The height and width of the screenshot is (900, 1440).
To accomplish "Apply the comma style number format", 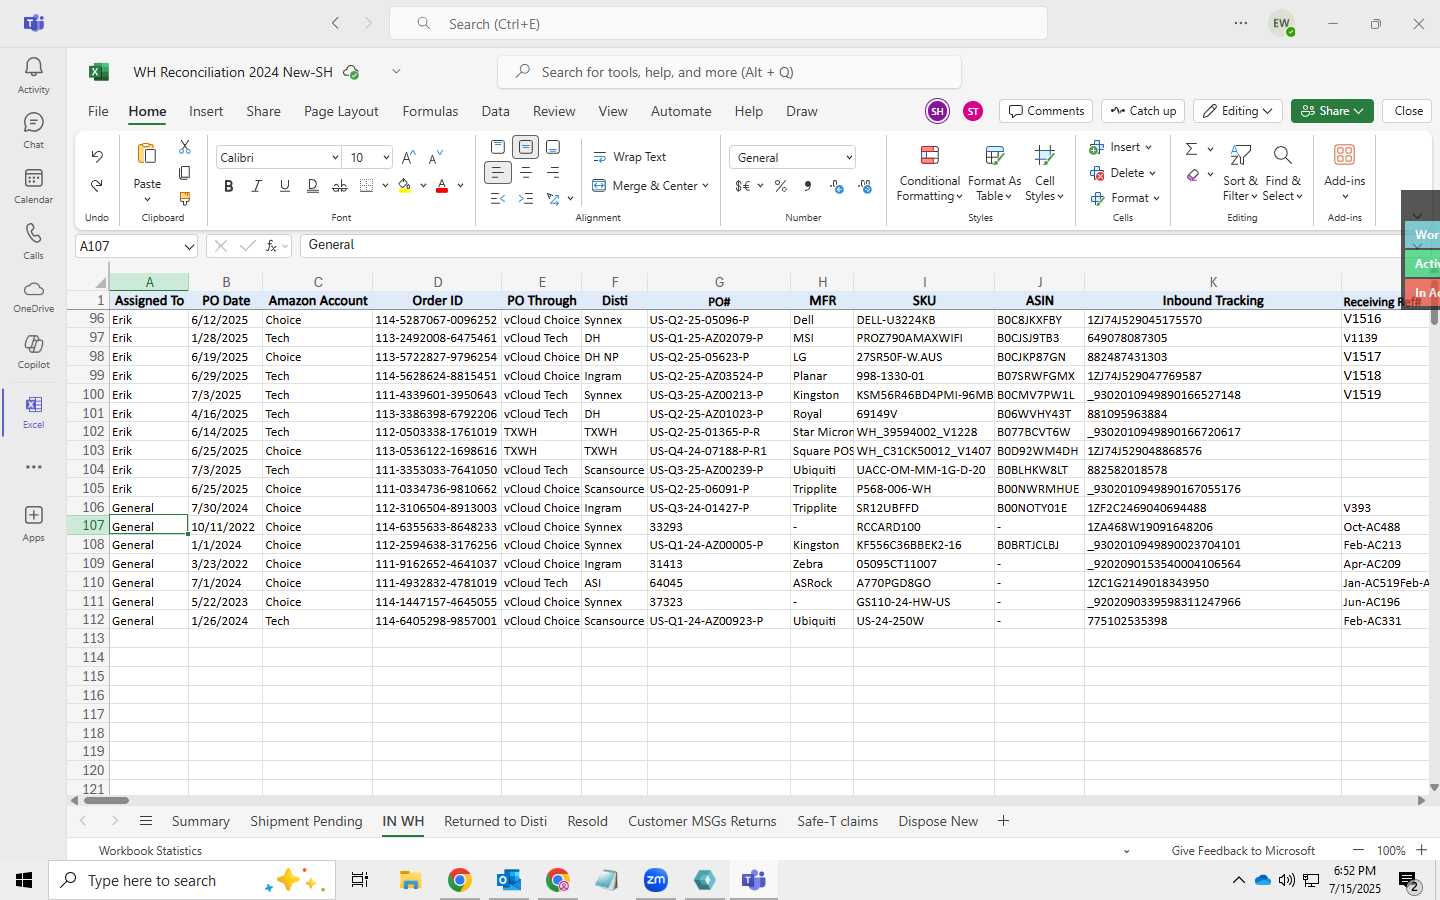I will pos(808,186).
